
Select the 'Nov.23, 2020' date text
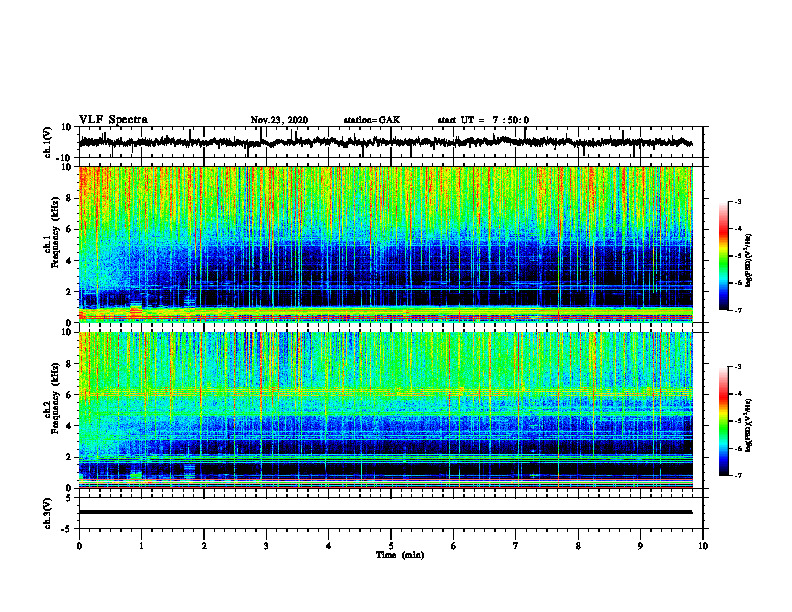(279, 120)
